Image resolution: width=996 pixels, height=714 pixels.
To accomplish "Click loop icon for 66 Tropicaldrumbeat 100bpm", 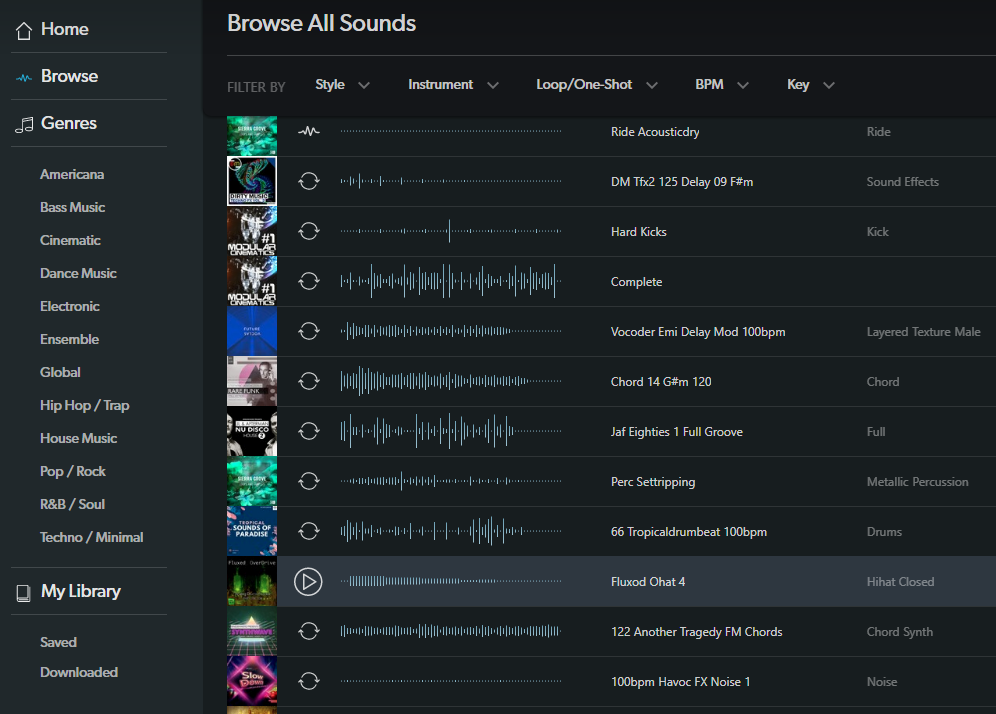I will [x=309, y=531].
